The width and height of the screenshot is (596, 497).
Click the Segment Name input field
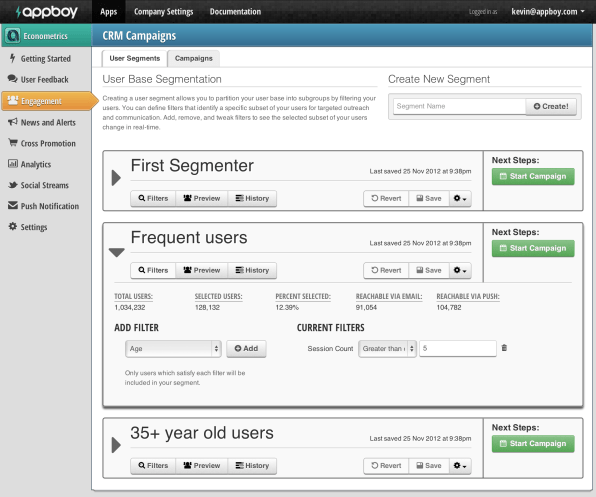tap(460, 106)
